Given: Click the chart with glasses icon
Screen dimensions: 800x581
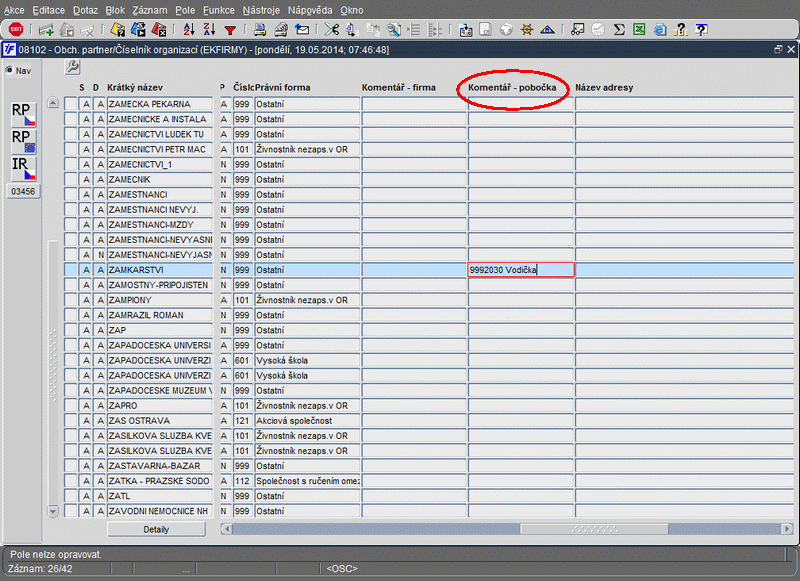Looking at the screenshot, I should 577,30.
